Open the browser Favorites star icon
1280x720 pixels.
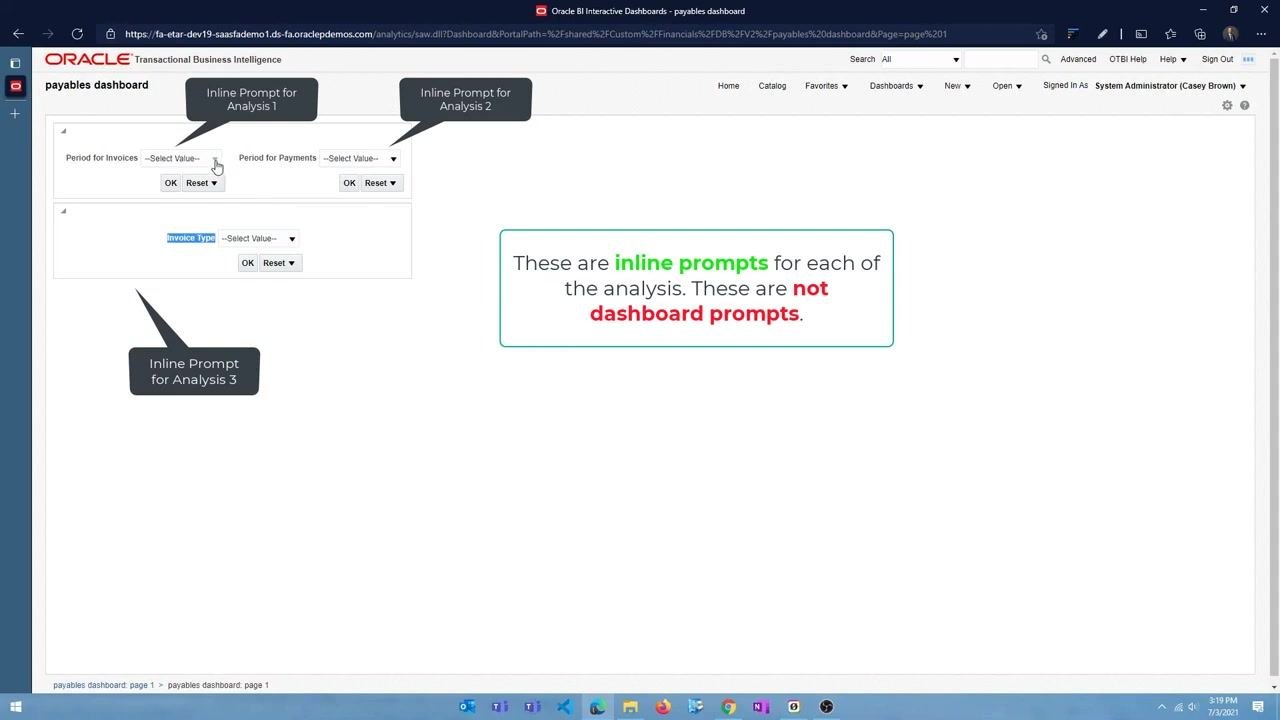(x=1170, y=34)
